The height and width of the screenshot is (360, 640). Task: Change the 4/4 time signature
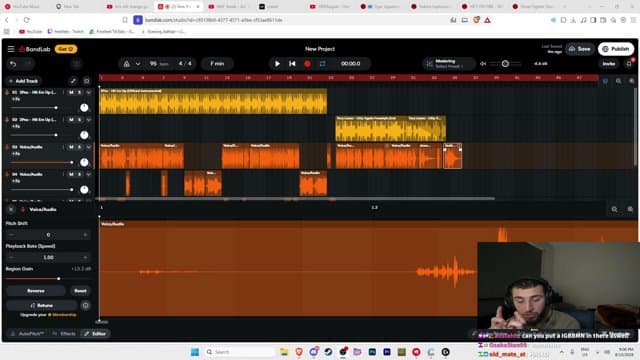click(x=185, y=64)
